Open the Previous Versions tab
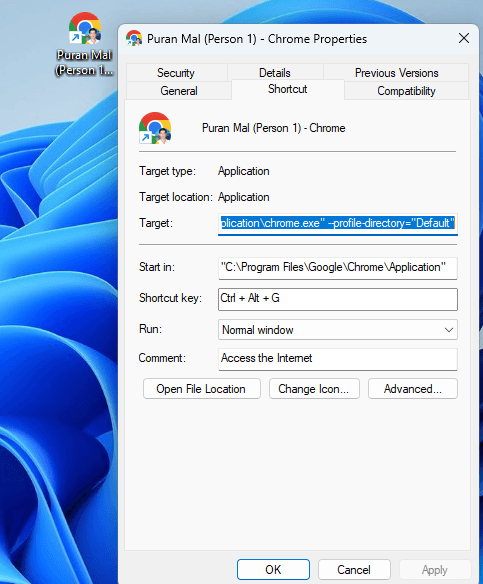Image resolution: width=483 pixels, height=584 pixels. (396, 72)
